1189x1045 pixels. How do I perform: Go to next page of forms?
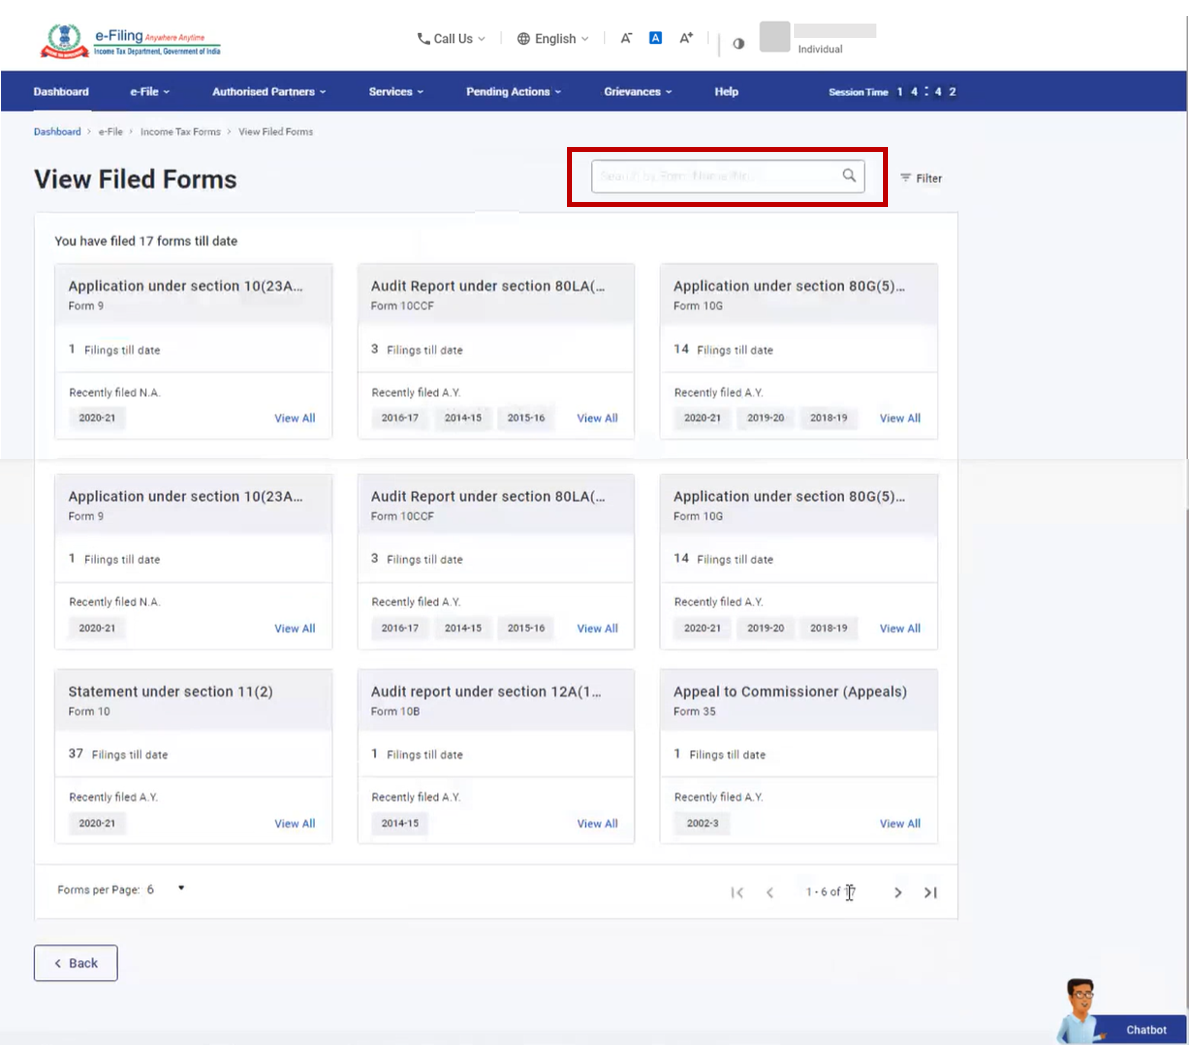tap(898, 892)
